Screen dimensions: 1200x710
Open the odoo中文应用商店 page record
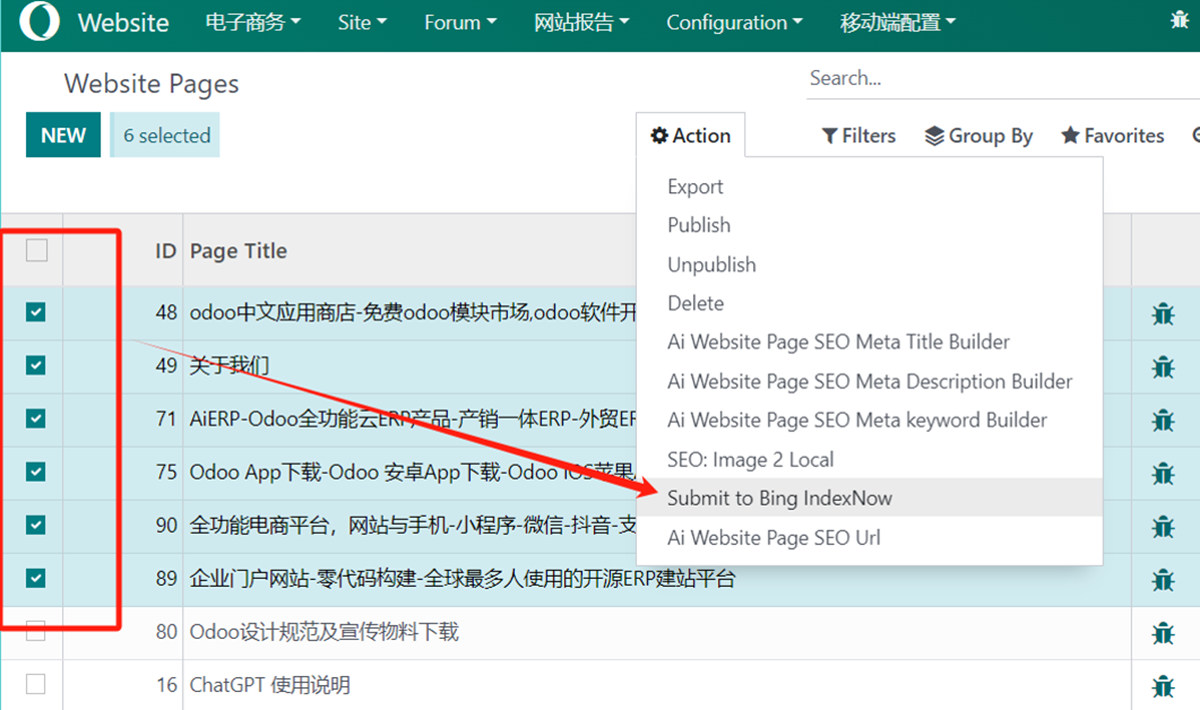click(x=413, y=313)
